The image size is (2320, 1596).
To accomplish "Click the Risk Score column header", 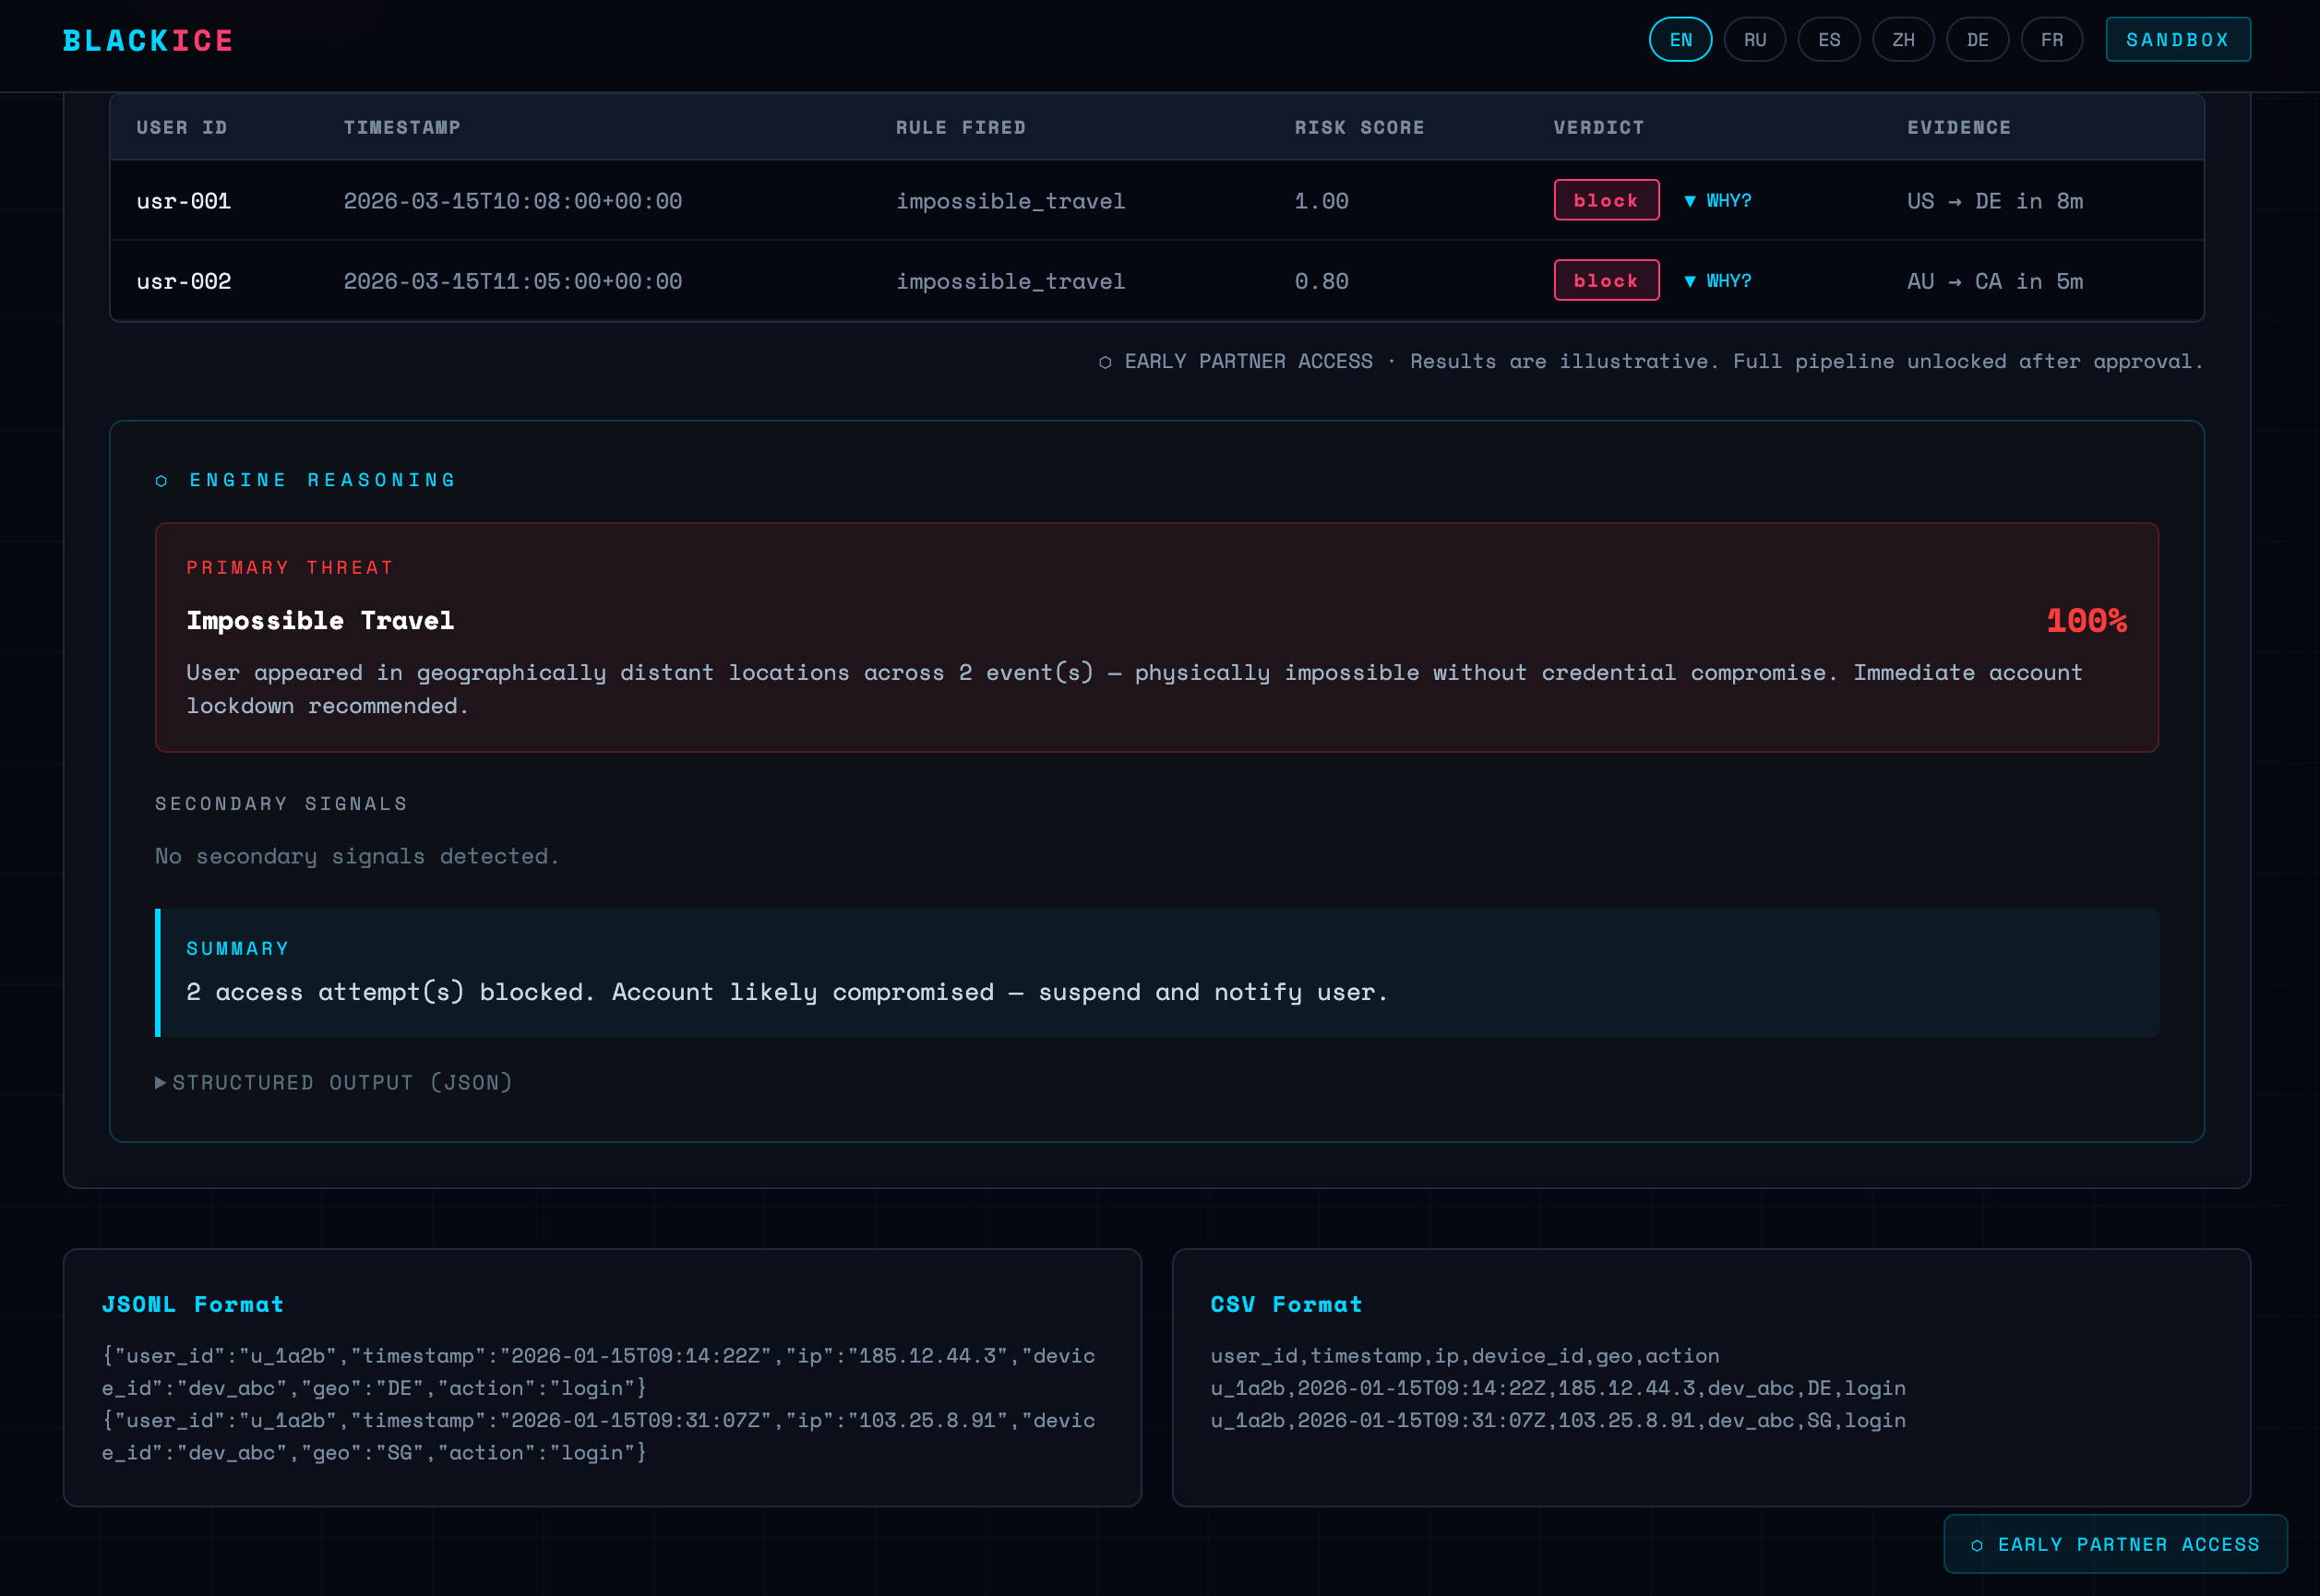I will [x=1359, y=128].
